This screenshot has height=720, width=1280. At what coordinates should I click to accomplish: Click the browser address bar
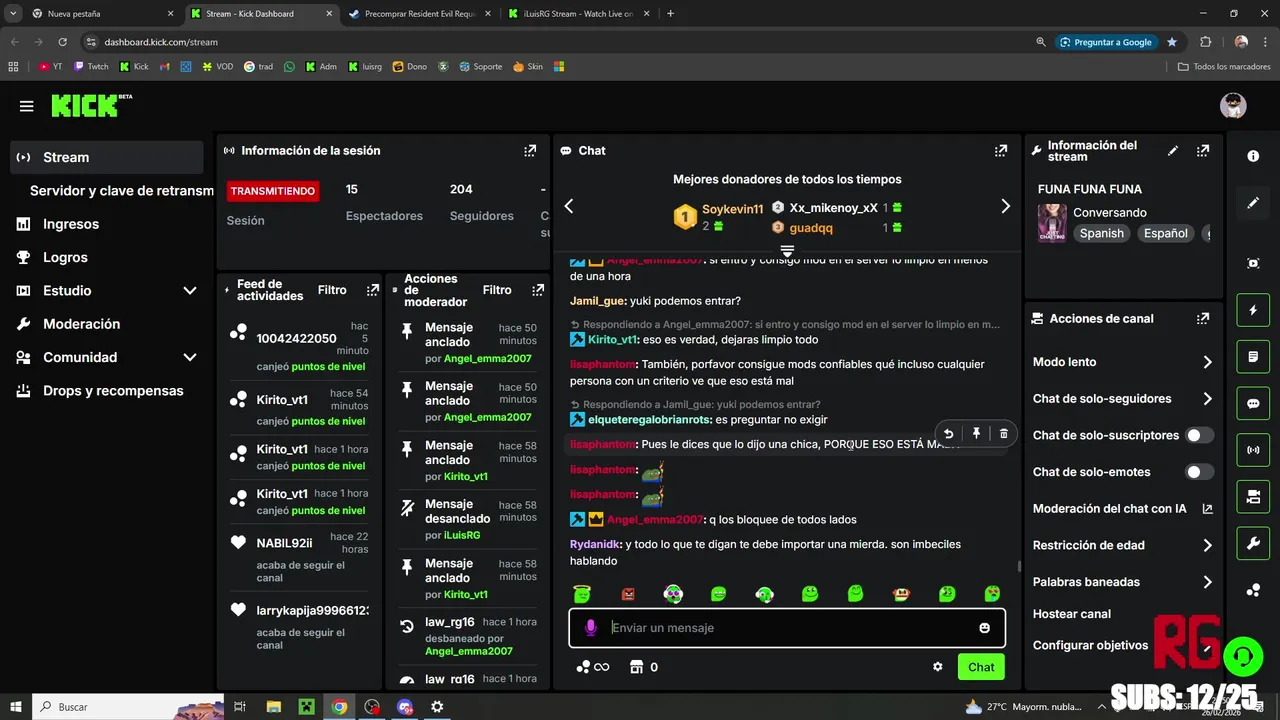560,42
